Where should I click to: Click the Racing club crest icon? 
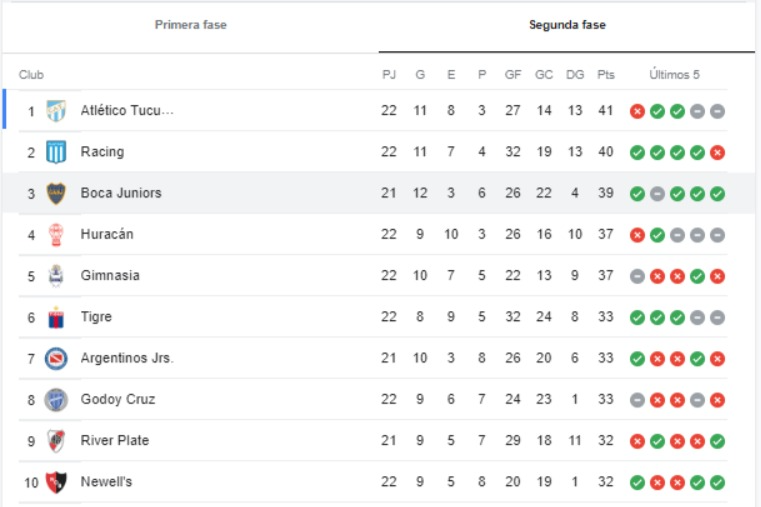pyautogui.click(x=56, y=152)
